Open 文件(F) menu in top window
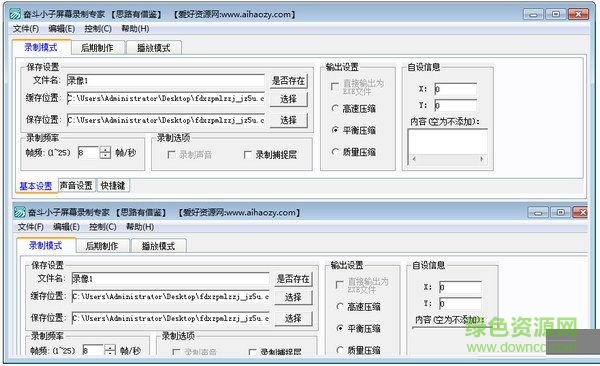 tap(26, 29)
